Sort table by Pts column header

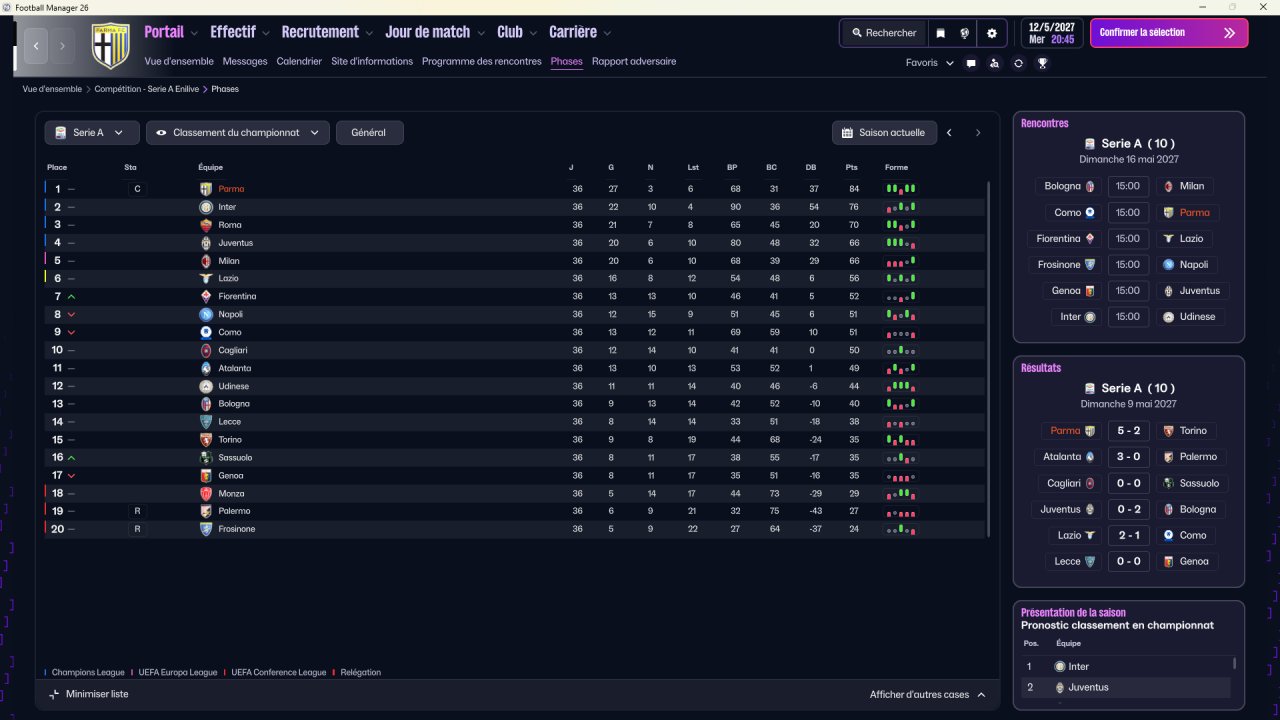(851, 167)
